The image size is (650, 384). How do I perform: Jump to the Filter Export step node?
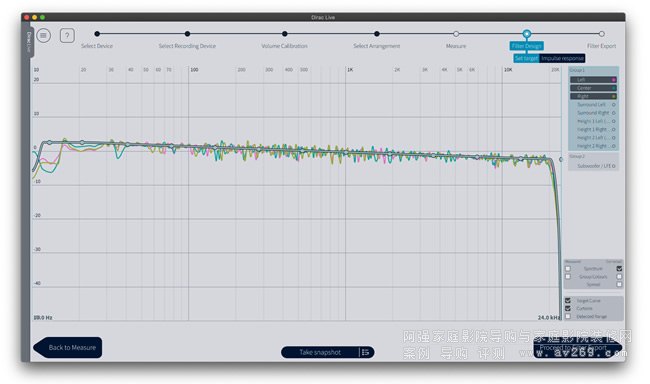(601, 34)
